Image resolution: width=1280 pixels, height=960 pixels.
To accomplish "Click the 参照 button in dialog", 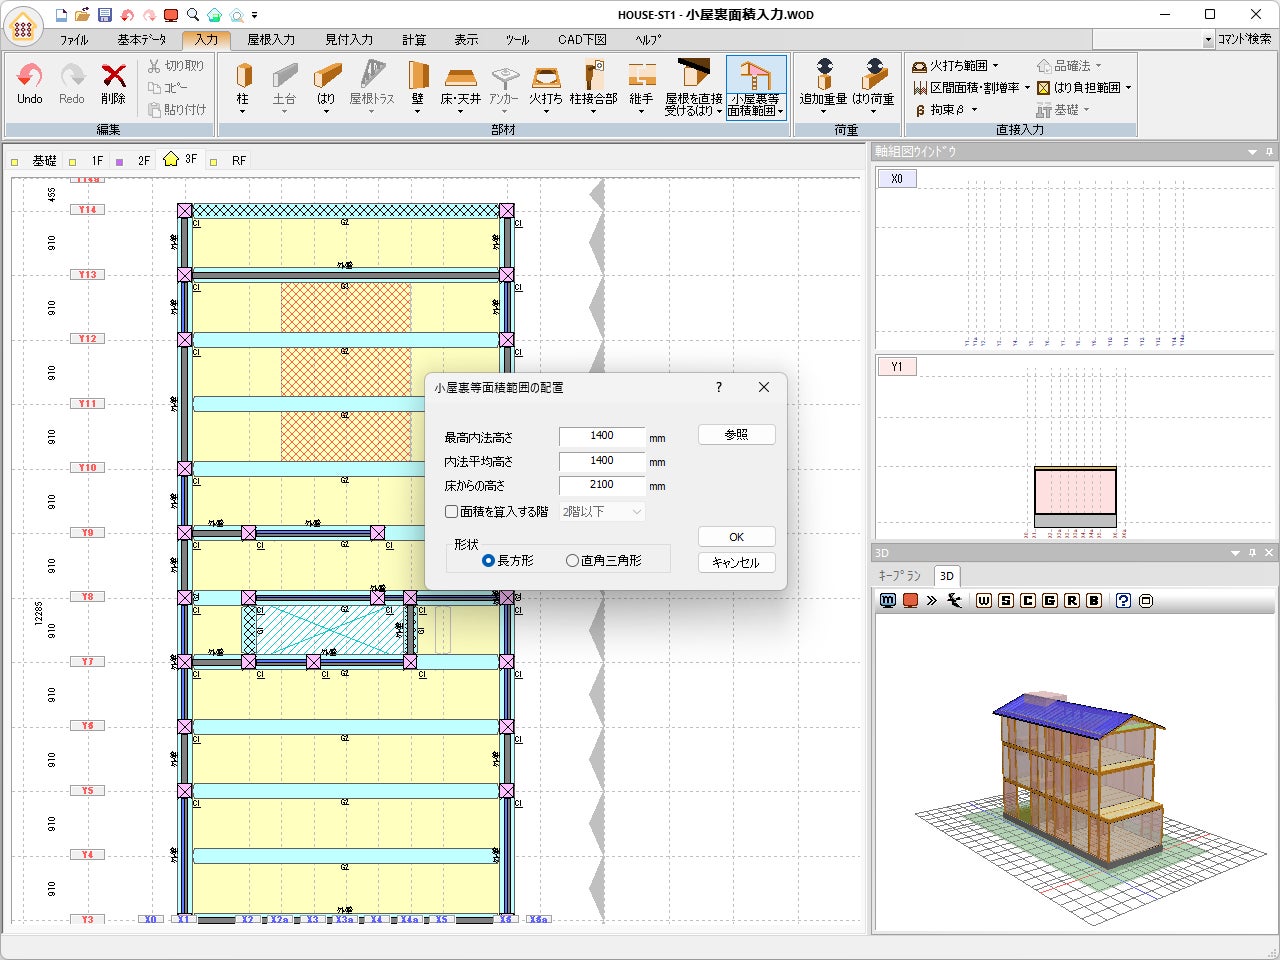I will point(736,435).
